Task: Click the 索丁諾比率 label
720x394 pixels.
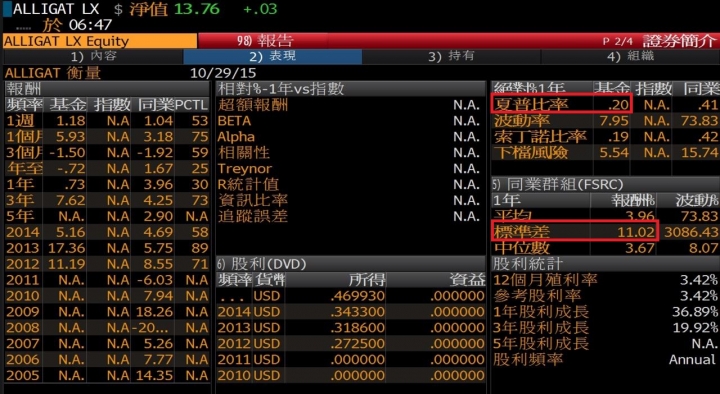Action: pyautogui.click(x=540, y=136)
